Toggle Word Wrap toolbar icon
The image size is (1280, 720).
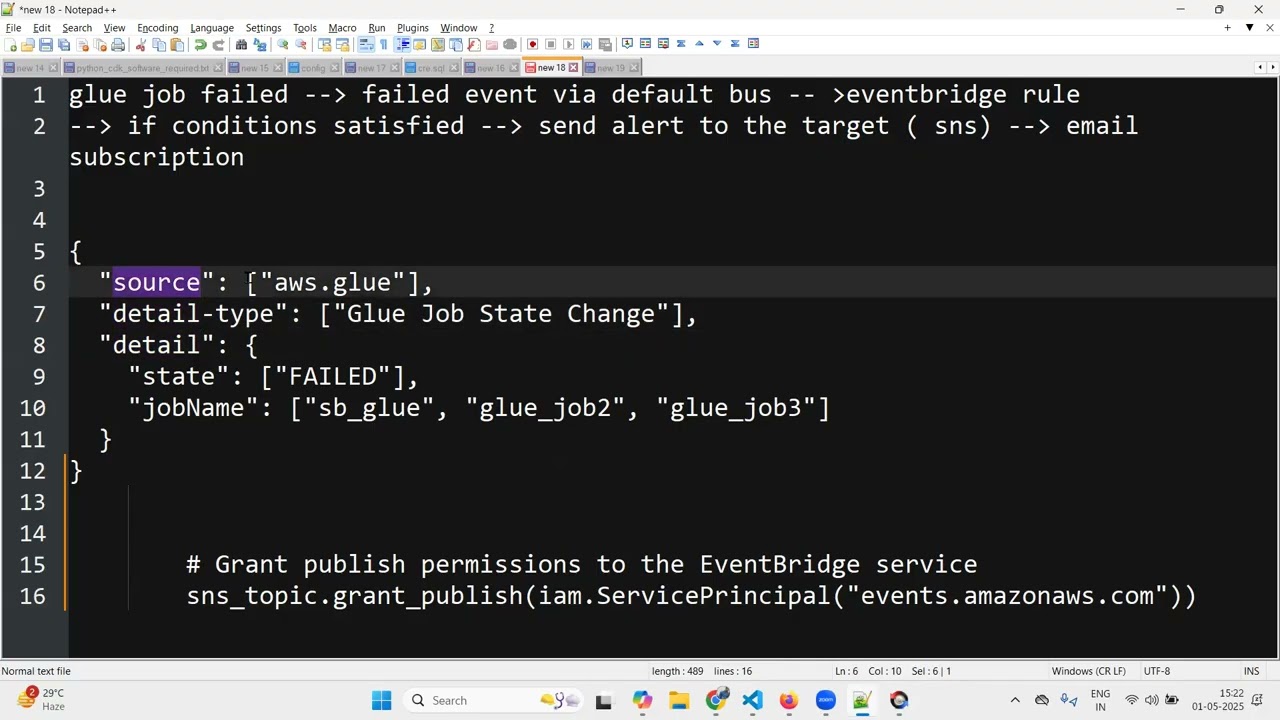click(x=366, y=45)
